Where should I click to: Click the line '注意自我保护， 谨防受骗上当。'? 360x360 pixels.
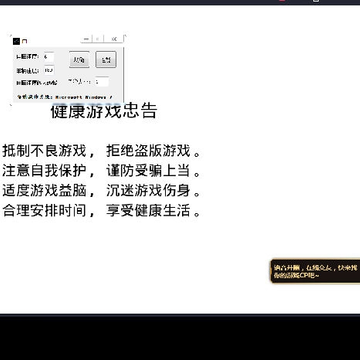pyautogui.click(x=102, y=171)
